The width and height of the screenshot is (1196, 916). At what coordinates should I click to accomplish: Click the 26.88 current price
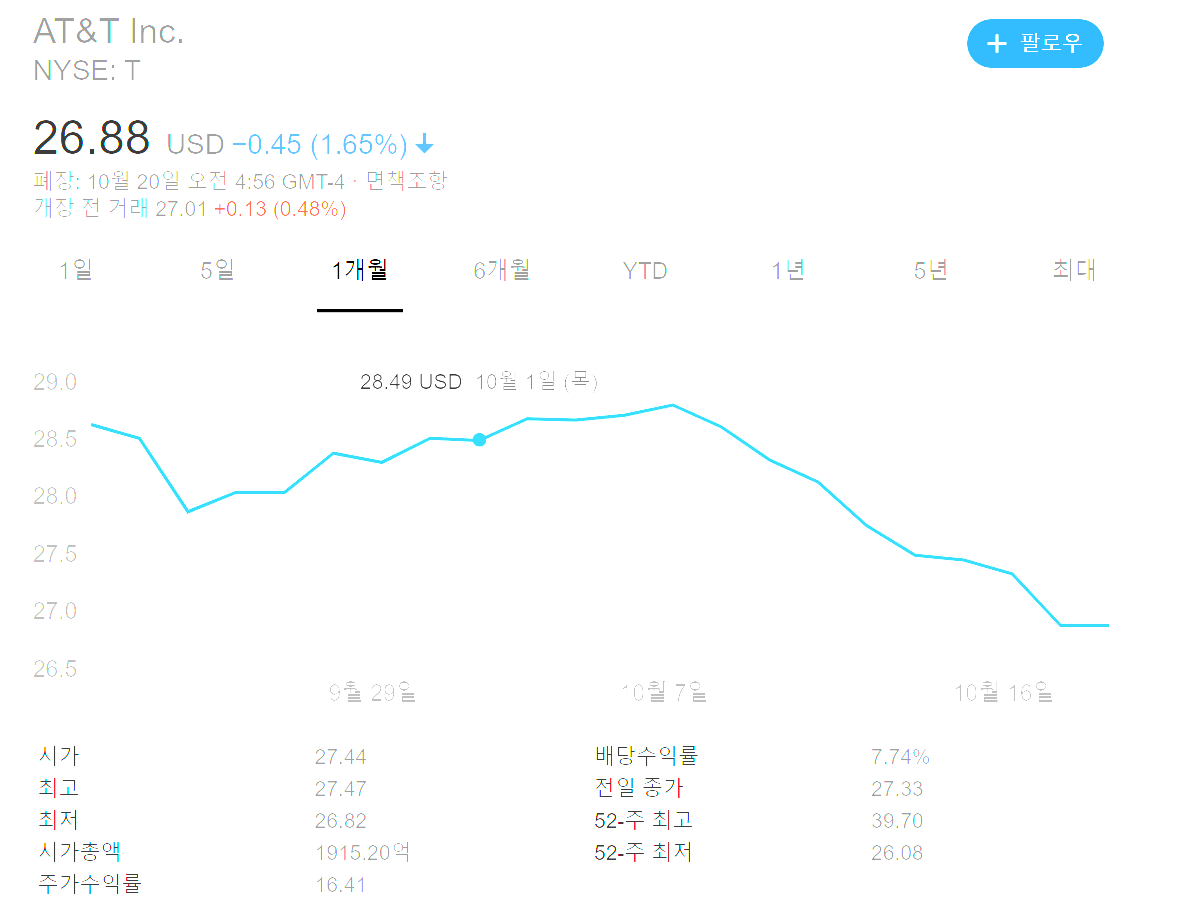[x=92, y=138]
